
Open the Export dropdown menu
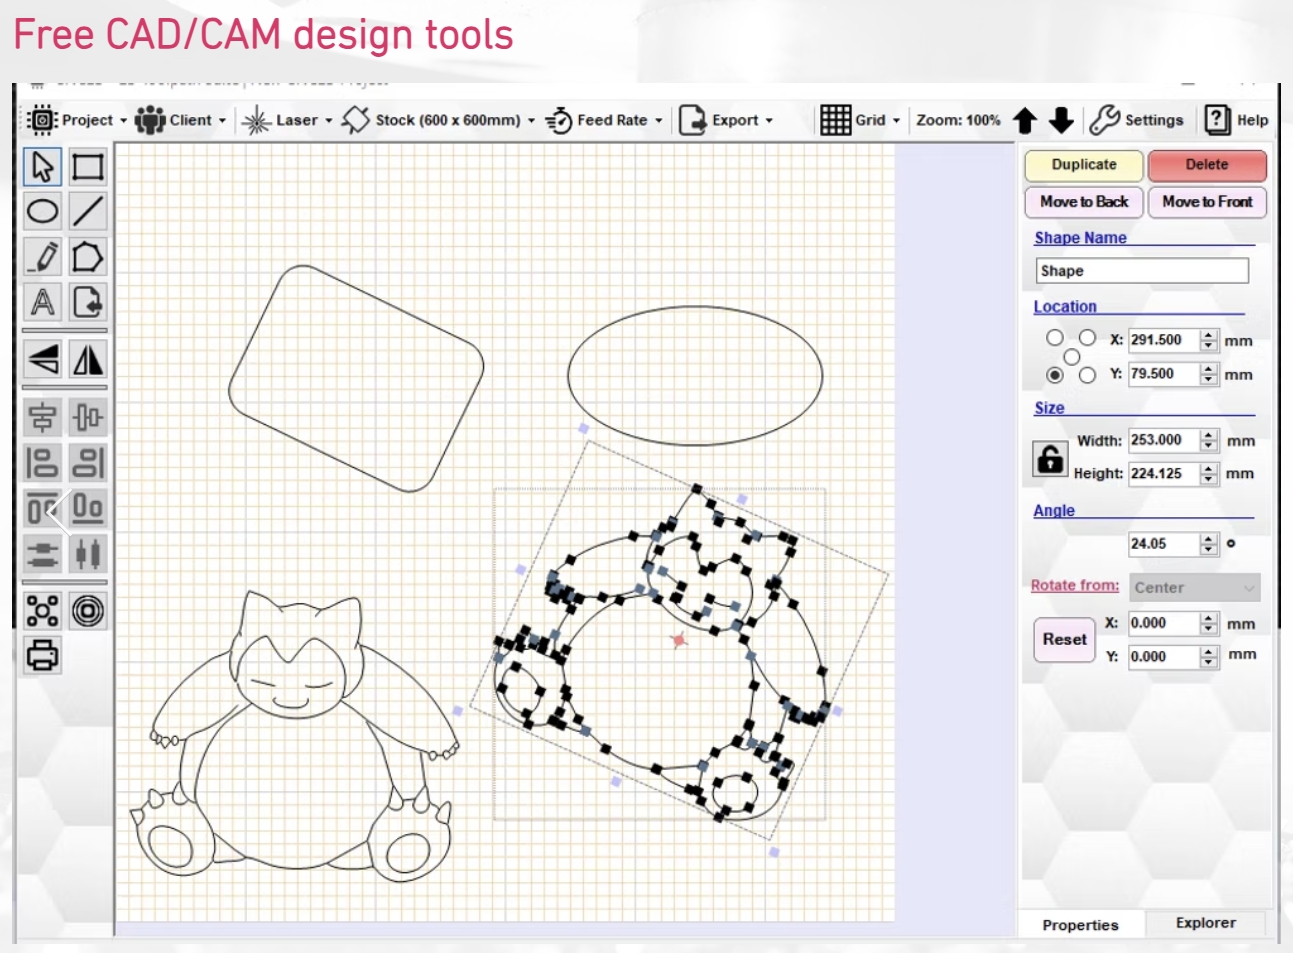[x=726, y=120]
